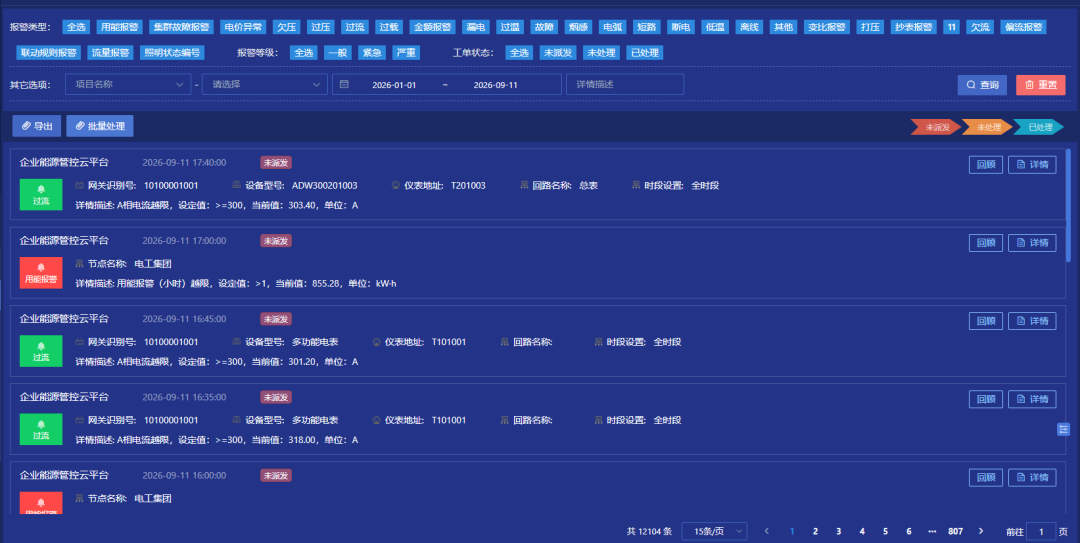The width and height of the screenshot is (1080, 543).
Task: Open the 请选择 dropdown
Action: [265, 84]
